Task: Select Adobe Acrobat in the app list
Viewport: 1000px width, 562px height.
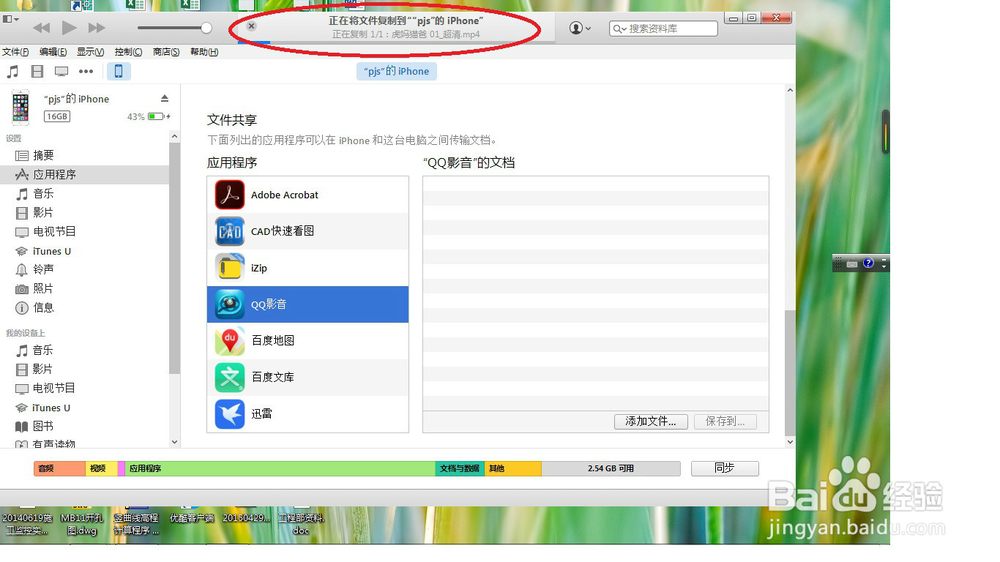Action: 307,195
